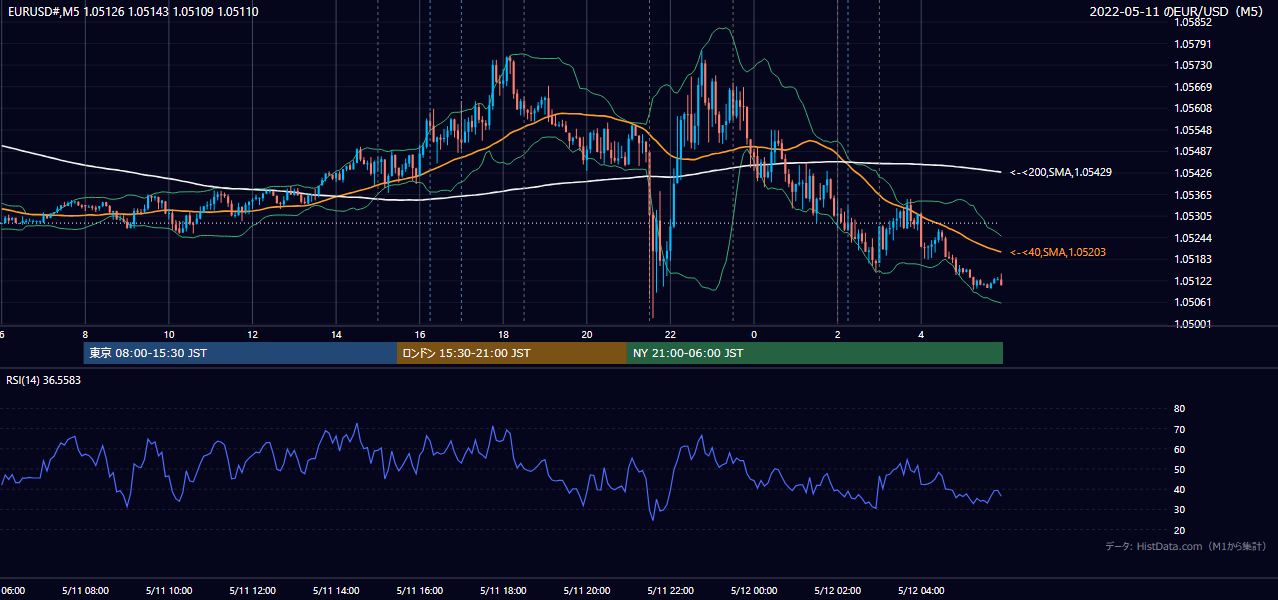Click the 5/11 16:00 bottom time label

(419, 590)
